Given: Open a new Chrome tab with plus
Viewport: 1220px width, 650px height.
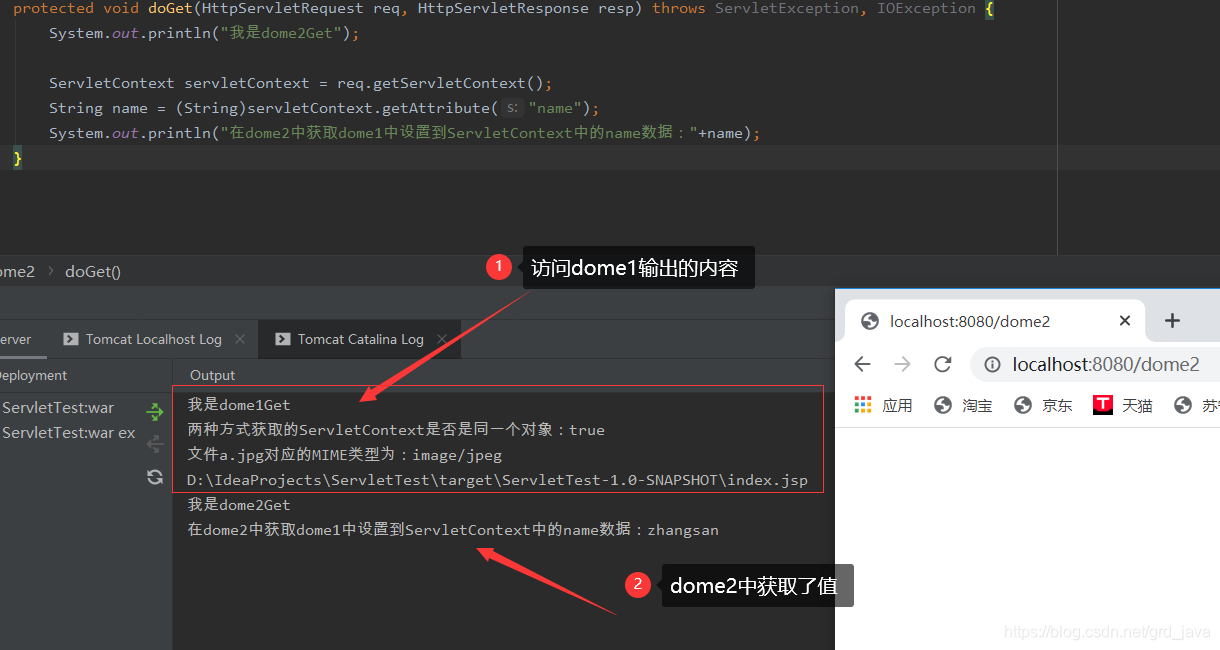Looking at the screenshot, I should (x=1173, y=320).
